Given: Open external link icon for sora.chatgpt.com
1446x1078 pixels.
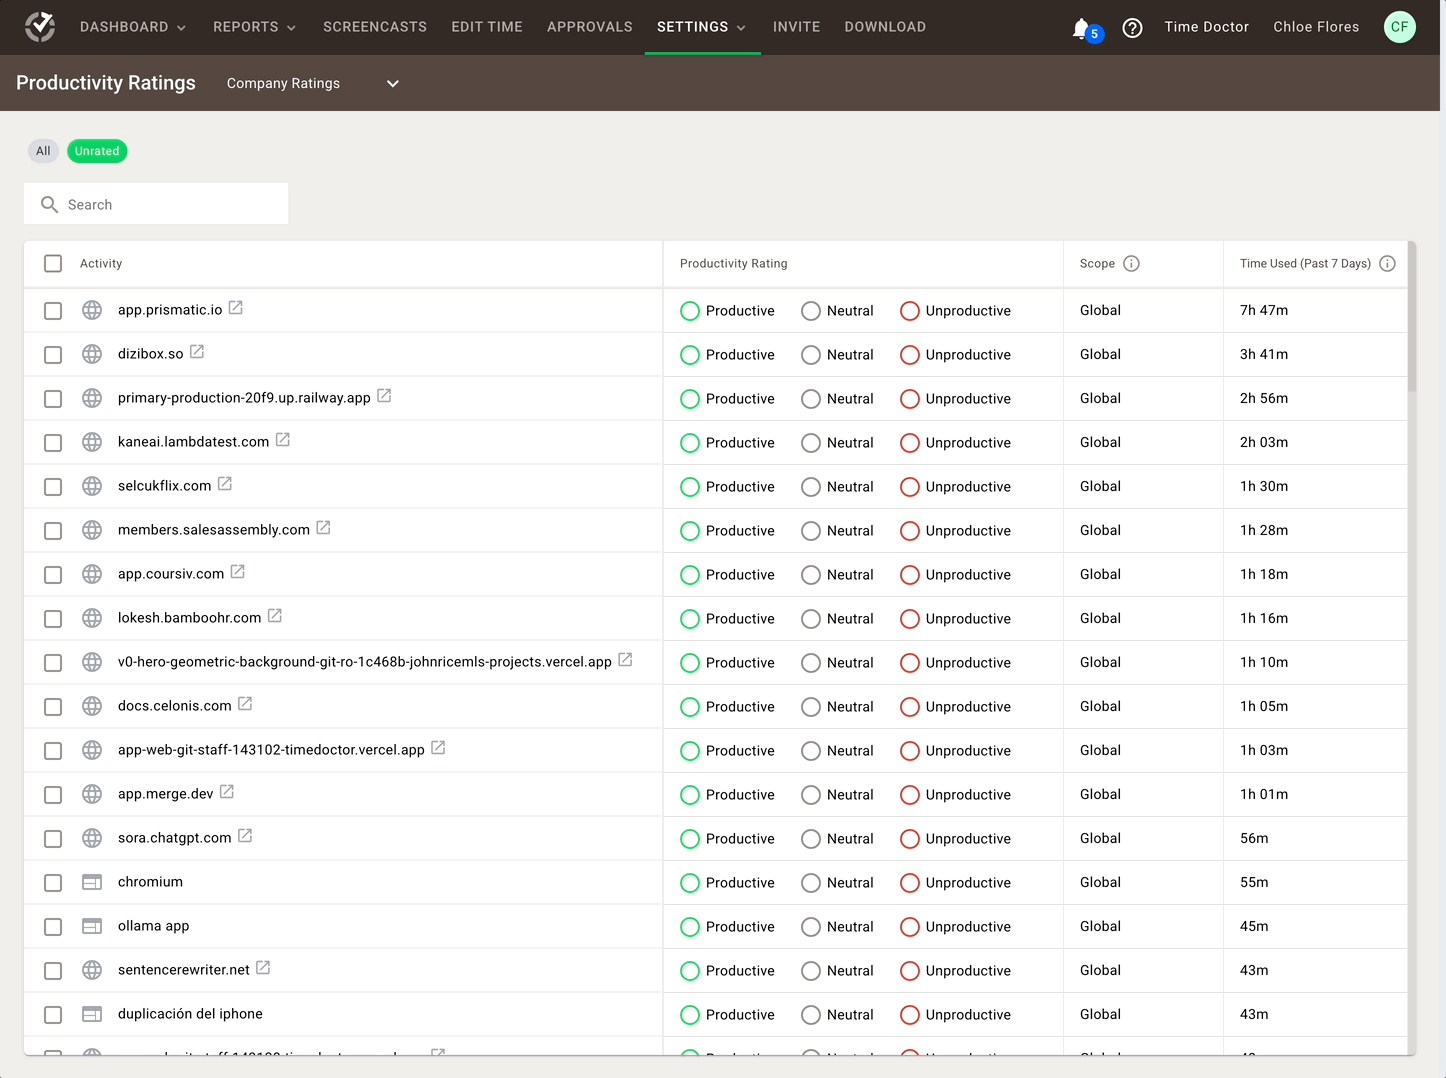Looking at the screenshot, I should (245, 836).
